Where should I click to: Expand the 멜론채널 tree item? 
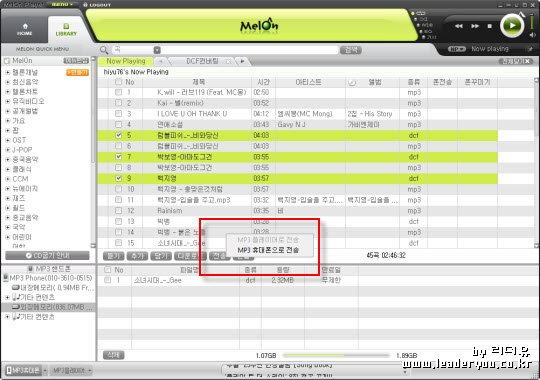pos(8,72)
